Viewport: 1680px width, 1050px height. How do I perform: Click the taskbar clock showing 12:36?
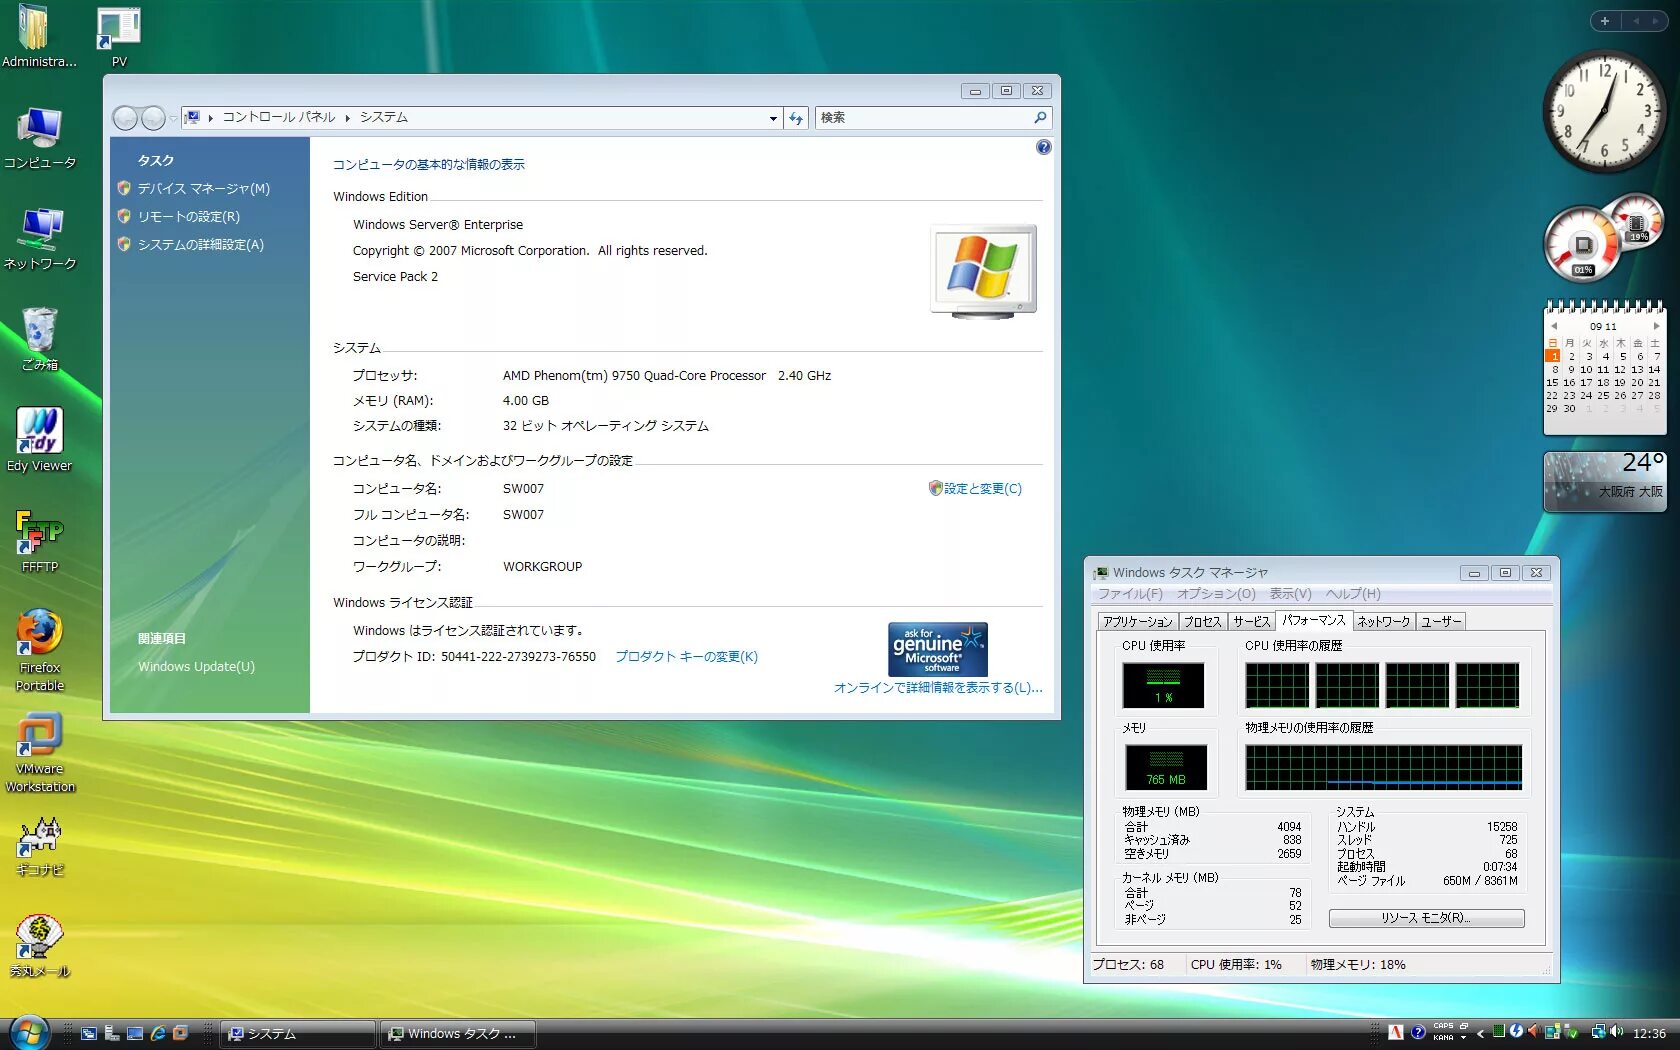tap(1649, 1033)
